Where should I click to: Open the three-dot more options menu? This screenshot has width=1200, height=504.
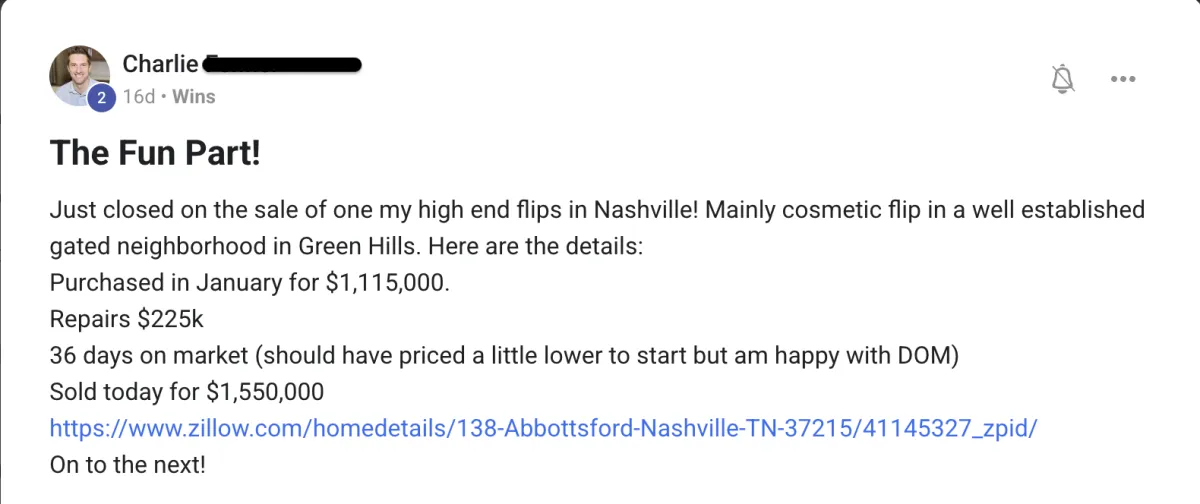1124,79
